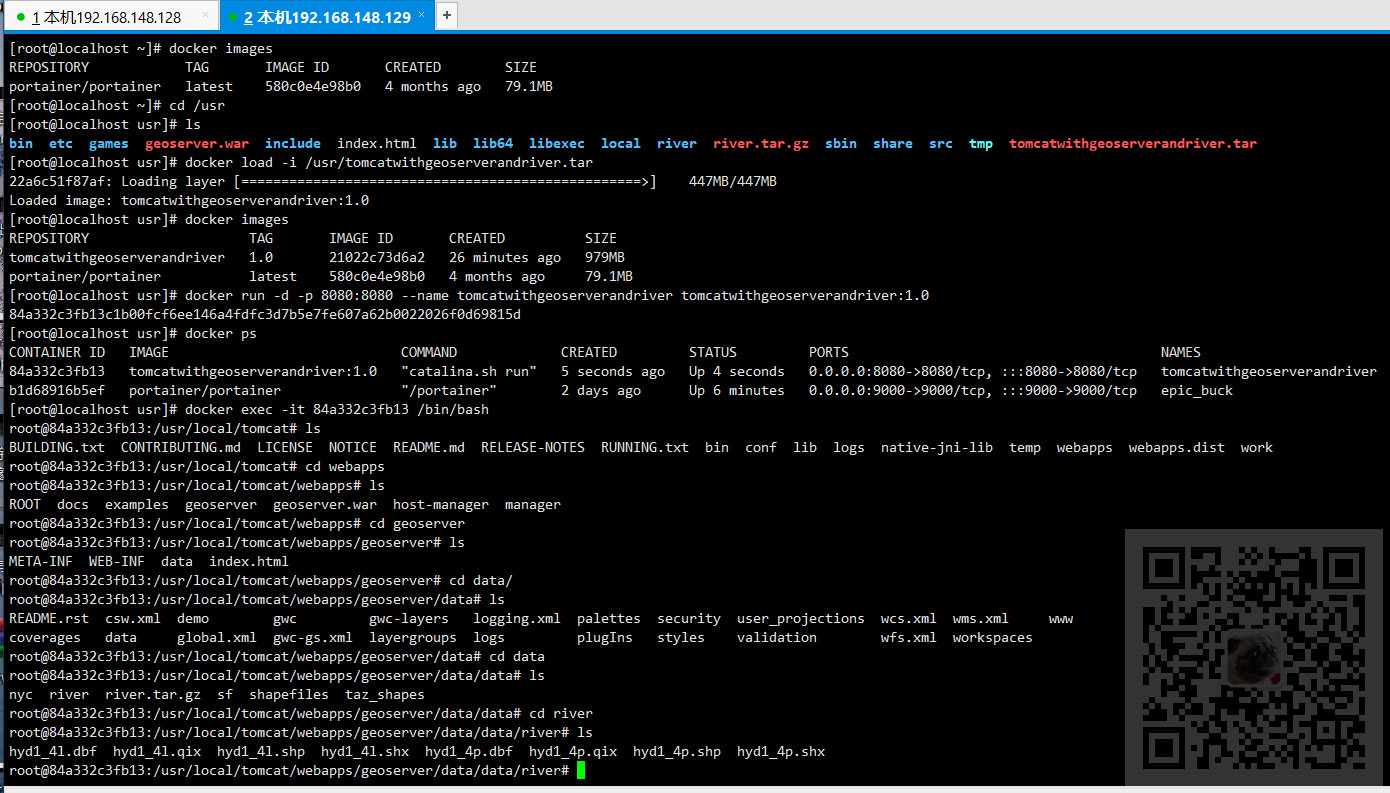This screenshot has width=1390, height=793.
Task: Click the long container hash starting 84a332c3fb13c1b0
Action: (x=265, y=314)
